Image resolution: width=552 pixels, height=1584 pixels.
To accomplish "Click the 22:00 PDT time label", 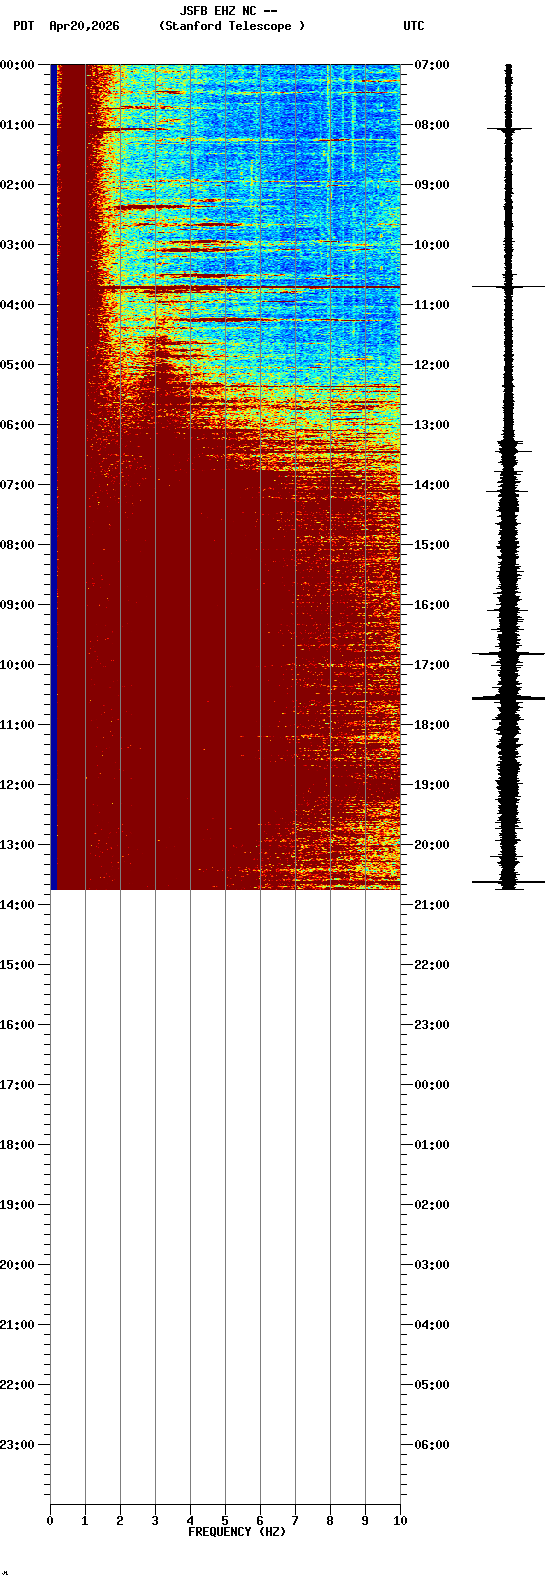I will [x=17, y=1385].
